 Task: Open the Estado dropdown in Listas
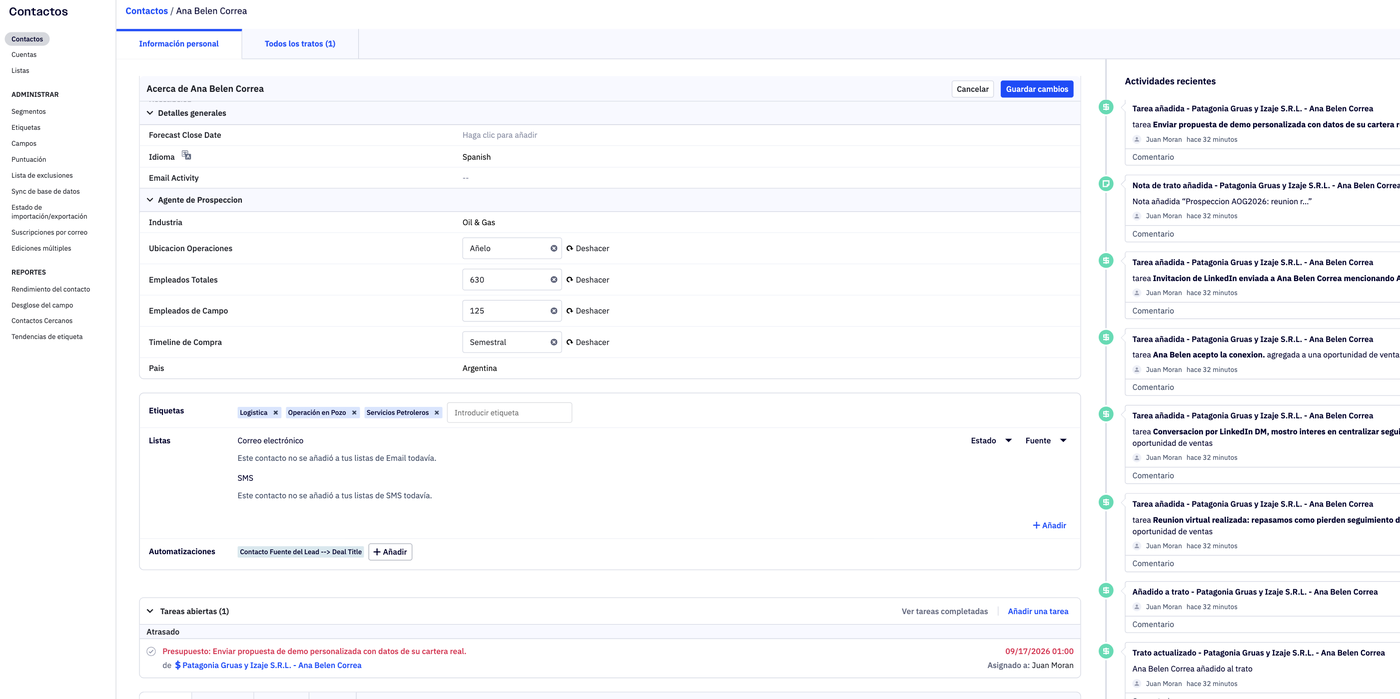[x=991, y=440]
